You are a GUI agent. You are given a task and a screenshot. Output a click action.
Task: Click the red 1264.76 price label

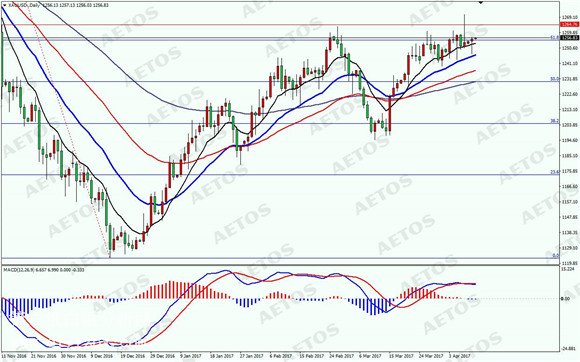[x=570, y=24]
